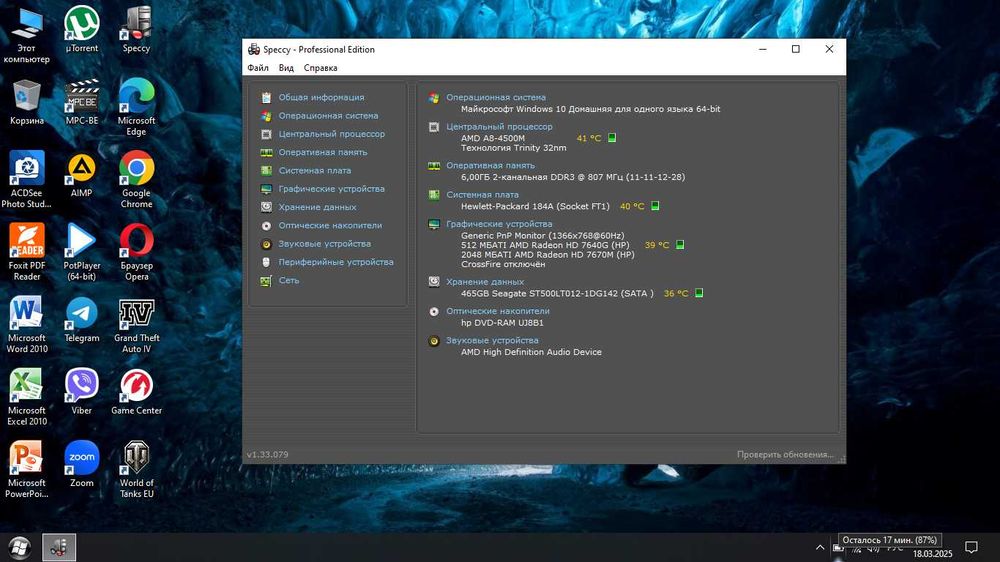Image resolution: width=1000 pixels, height=562 pixels.
Task: Select the Zoom desktop icon
Action: (82, 465)
